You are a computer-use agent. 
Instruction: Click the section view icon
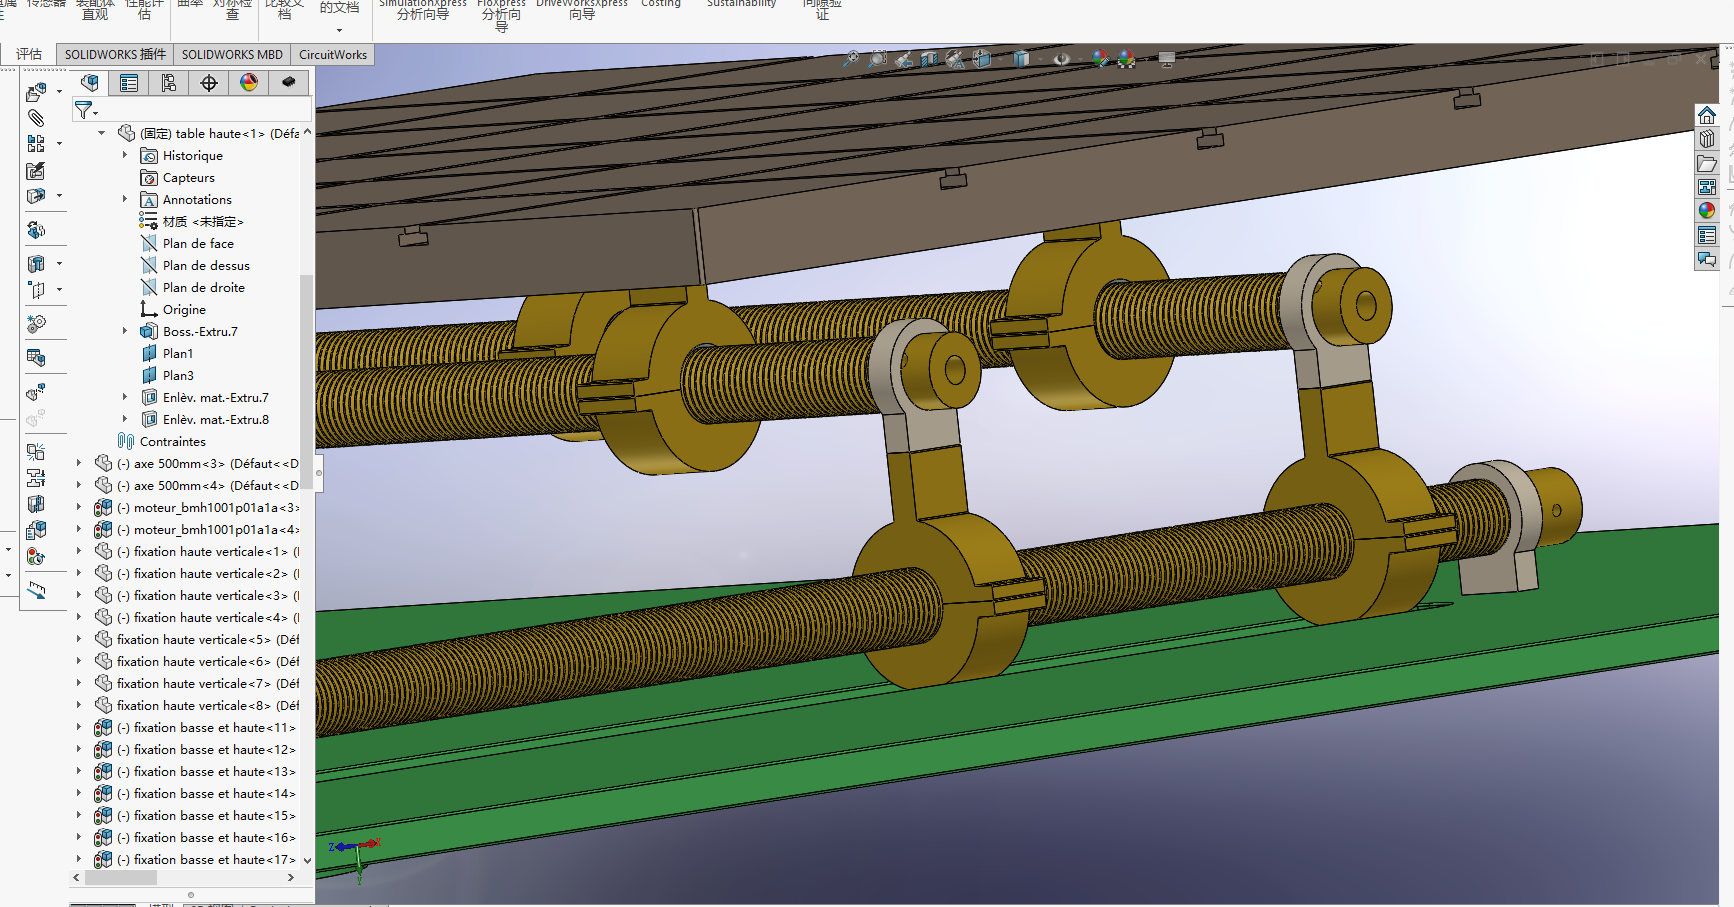[x=930, y=59]
